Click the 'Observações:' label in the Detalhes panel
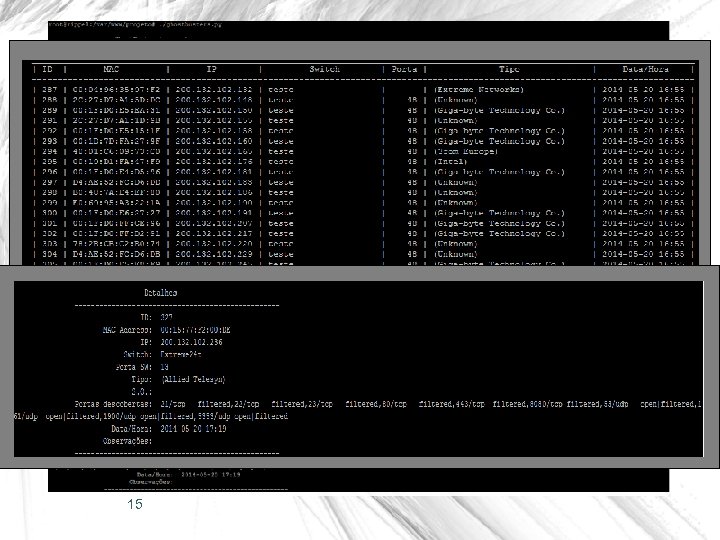The image size is (720, 540). 127,441
